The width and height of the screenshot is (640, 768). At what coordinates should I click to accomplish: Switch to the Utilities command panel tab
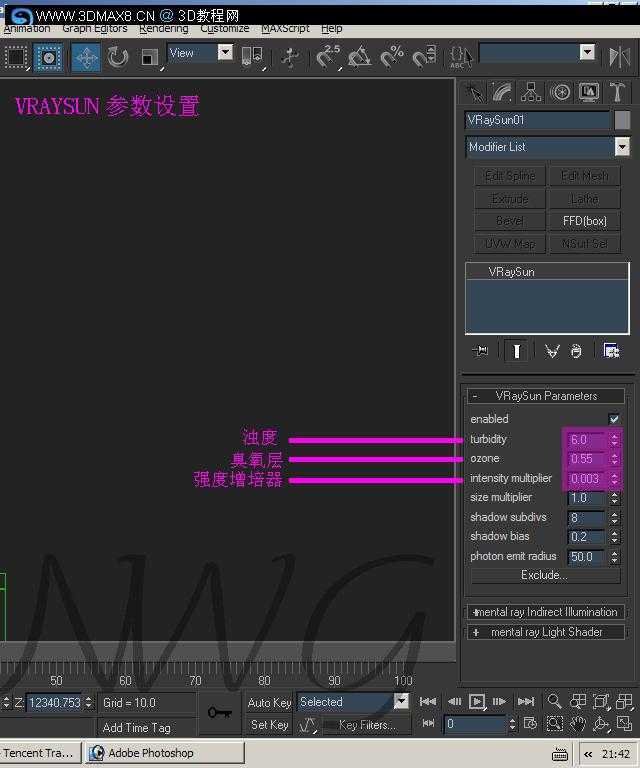(x=617, y=92)
